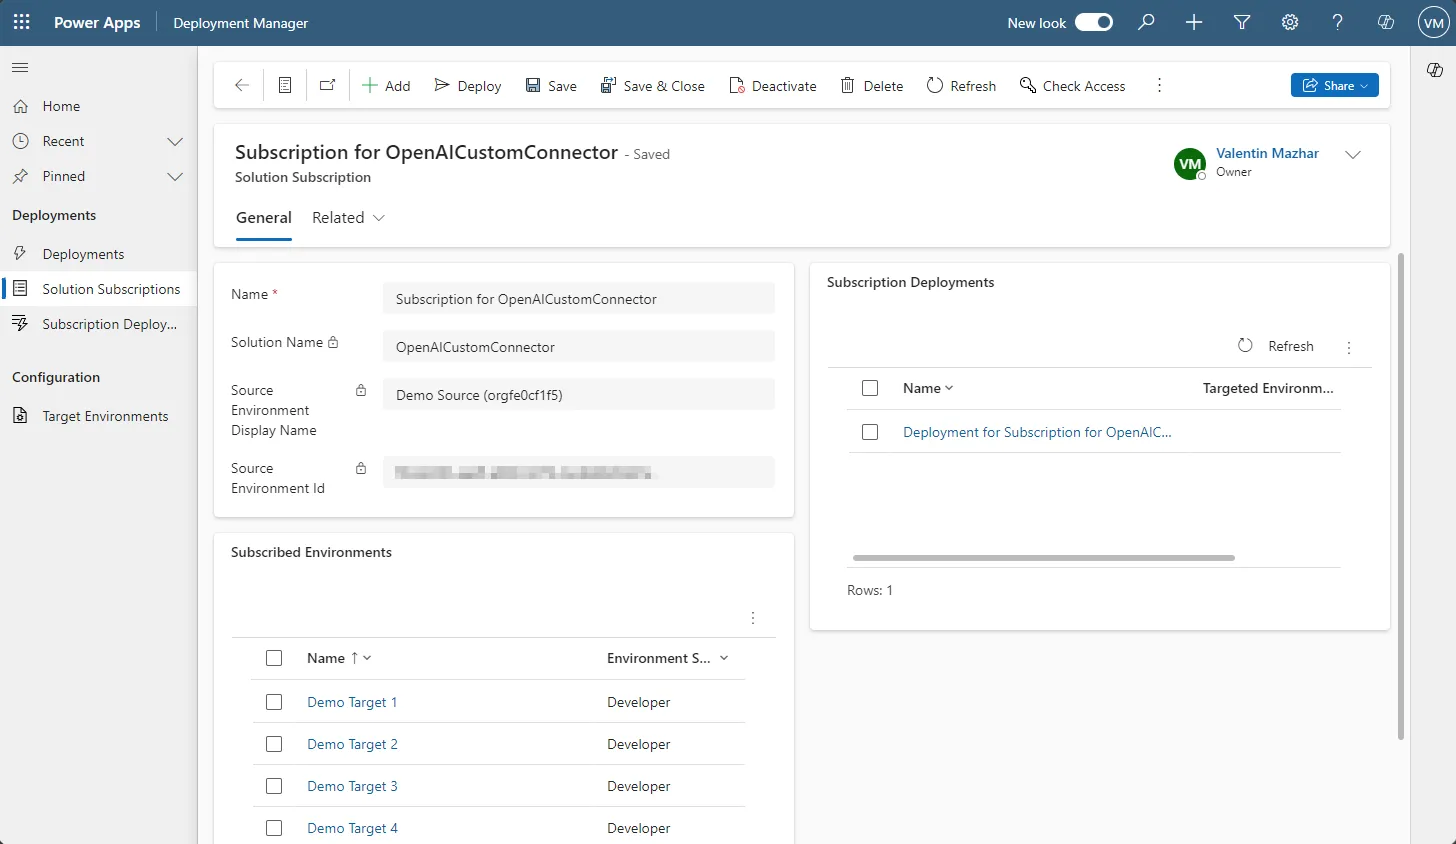
Task: Check the Deployment for Subscription row
Action: coord(870,432)
